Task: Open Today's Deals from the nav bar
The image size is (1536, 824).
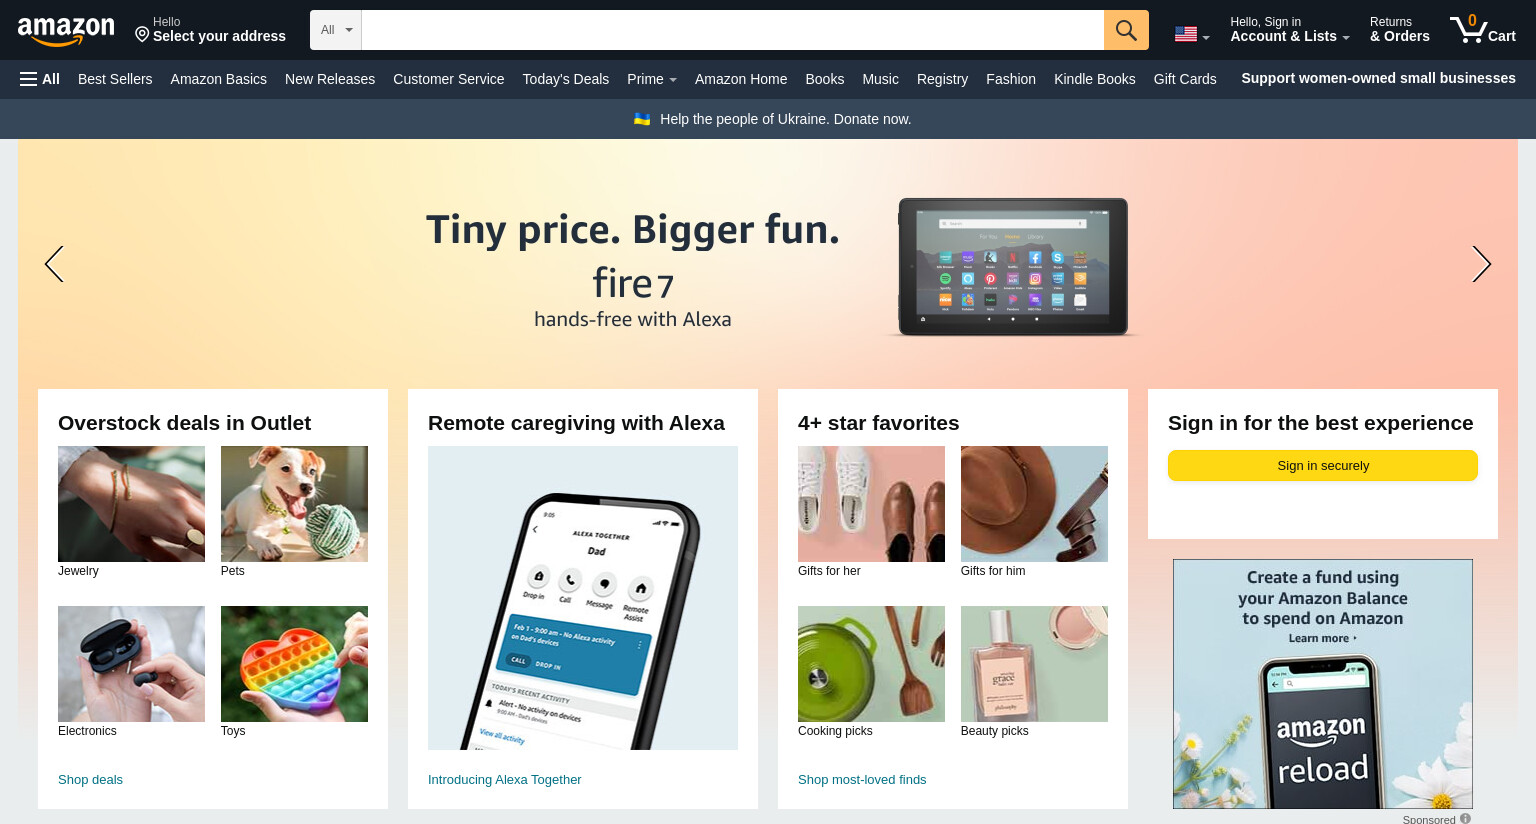Action: click(x=566, y=79)
